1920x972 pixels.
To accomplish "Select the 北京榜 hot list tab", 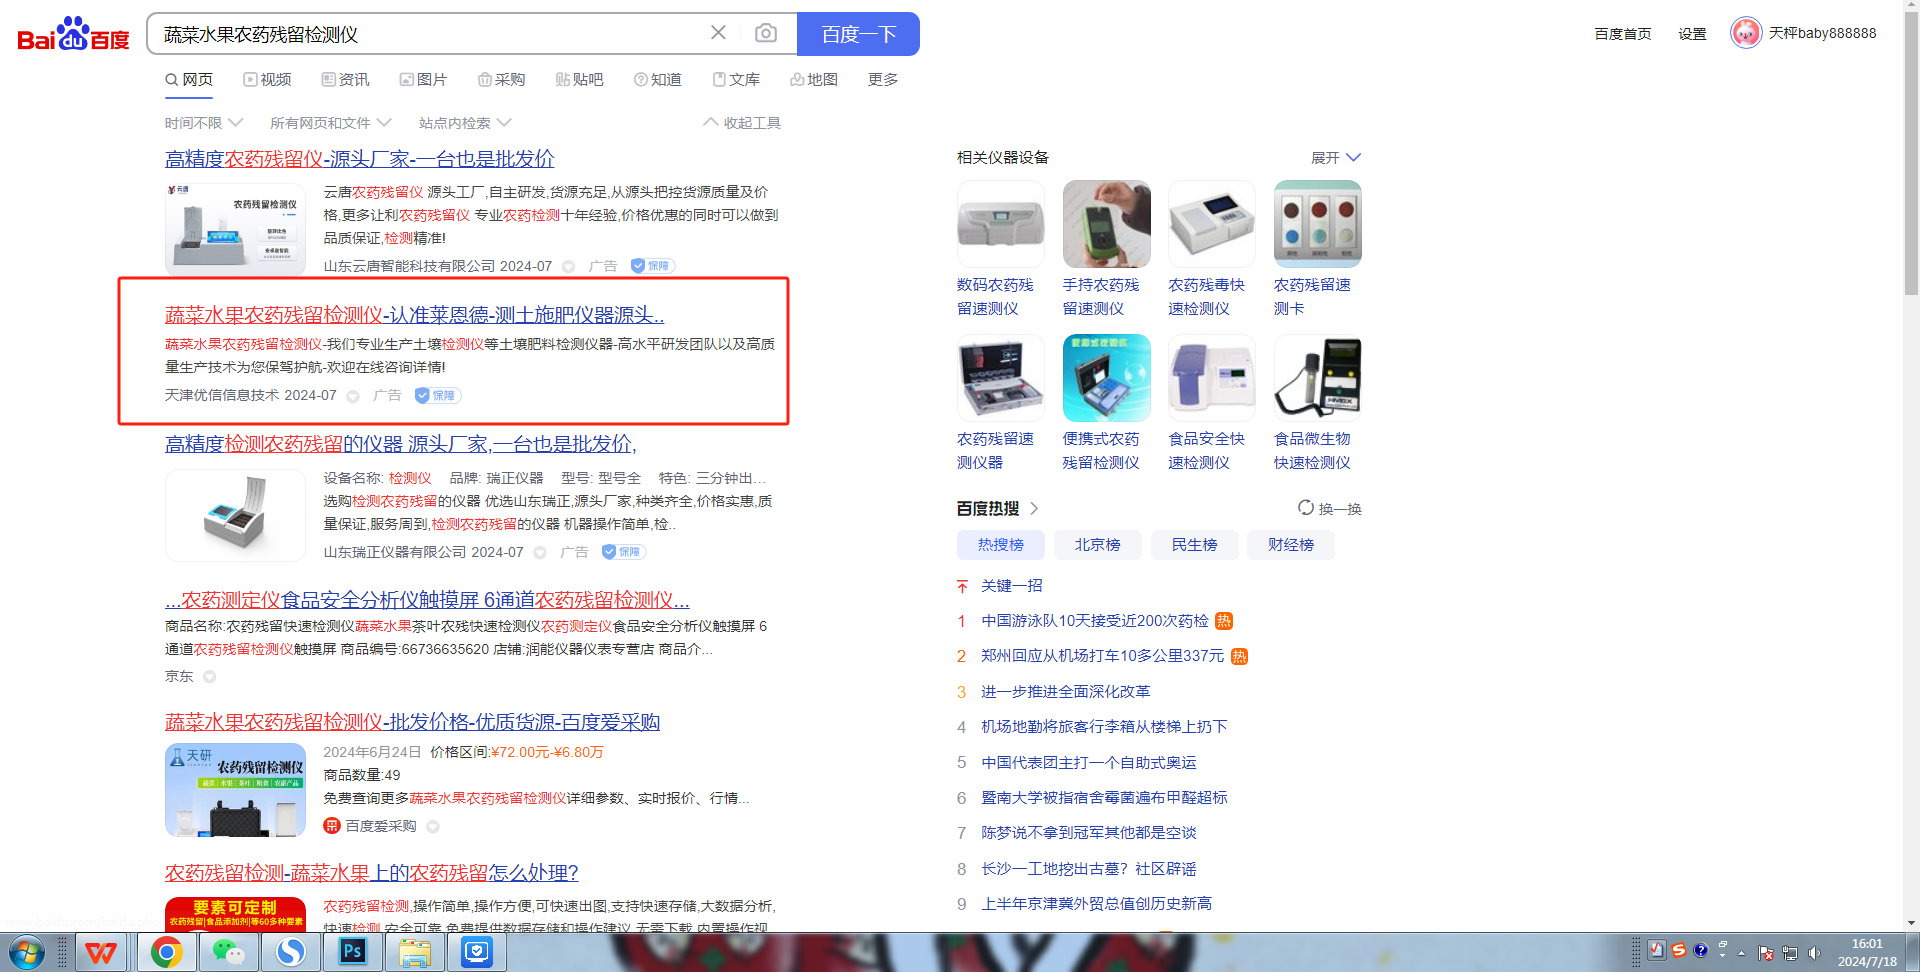I will [1097, 545].
